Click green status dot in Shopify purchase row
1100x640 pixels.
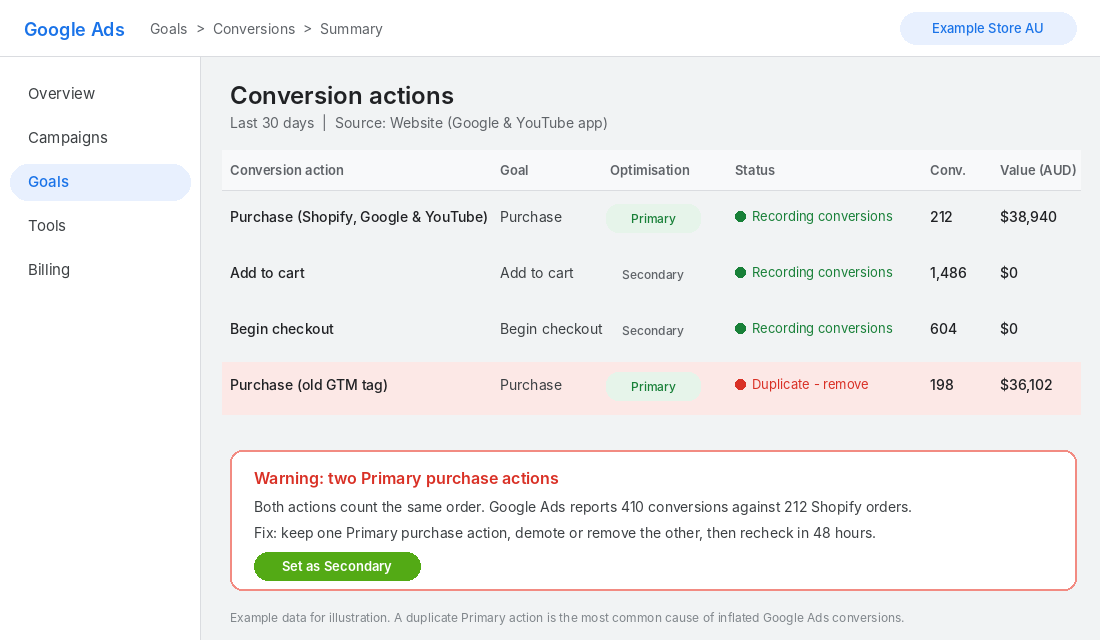[740, 216]
